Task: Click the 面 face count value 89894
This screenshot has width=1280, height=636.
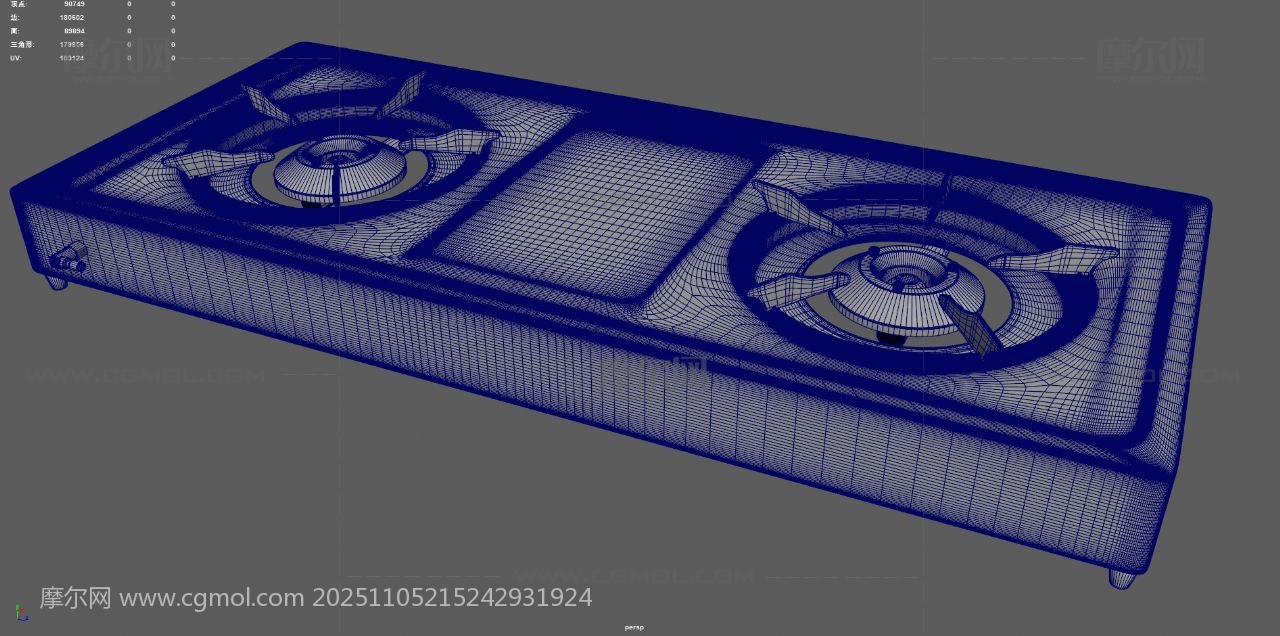Action: [x=73, y=31]
